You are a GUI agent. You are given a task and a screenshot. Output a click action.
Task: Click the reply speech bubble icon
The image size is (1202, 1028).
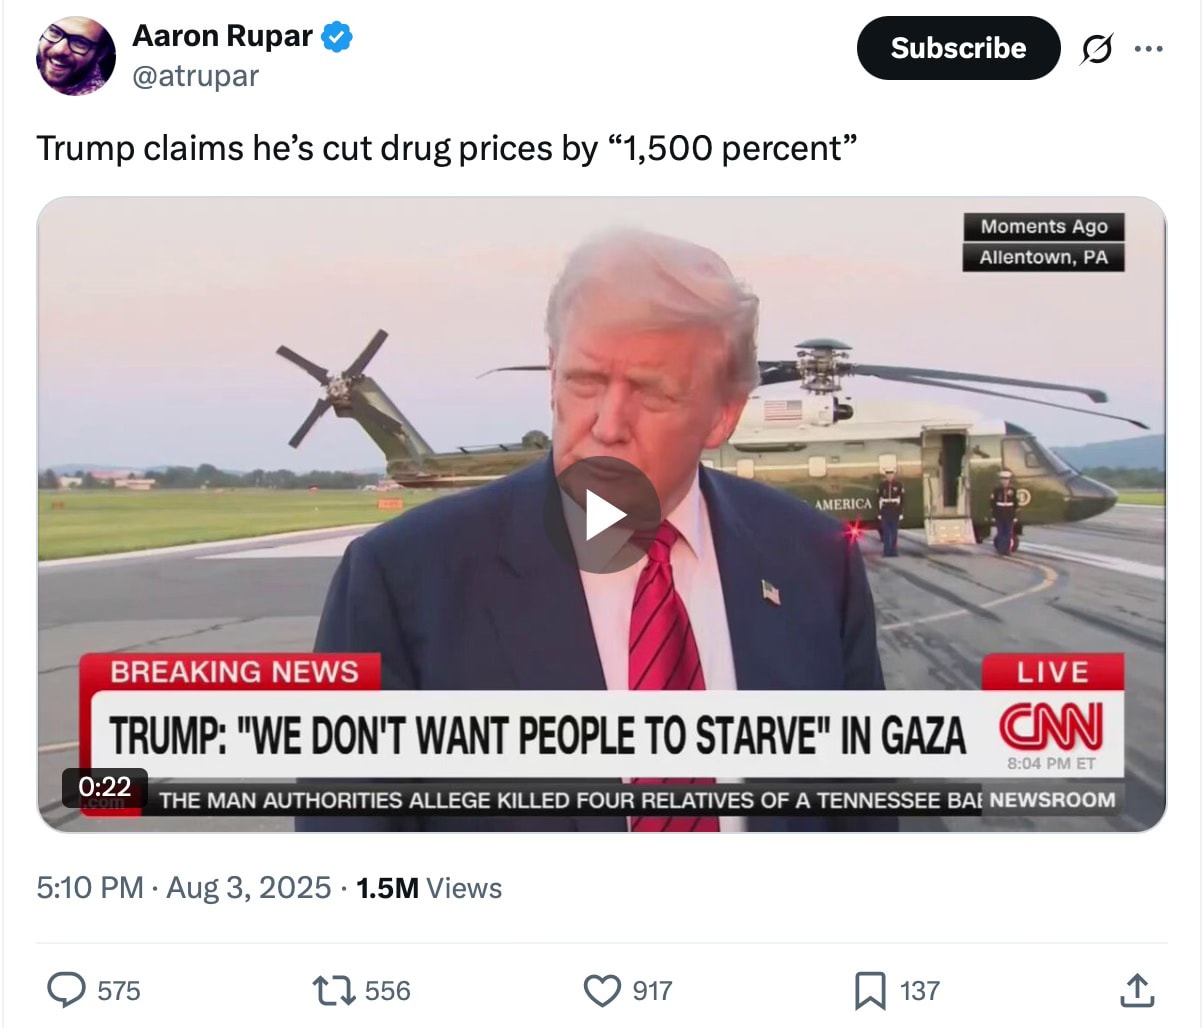[x=67, y=990]
